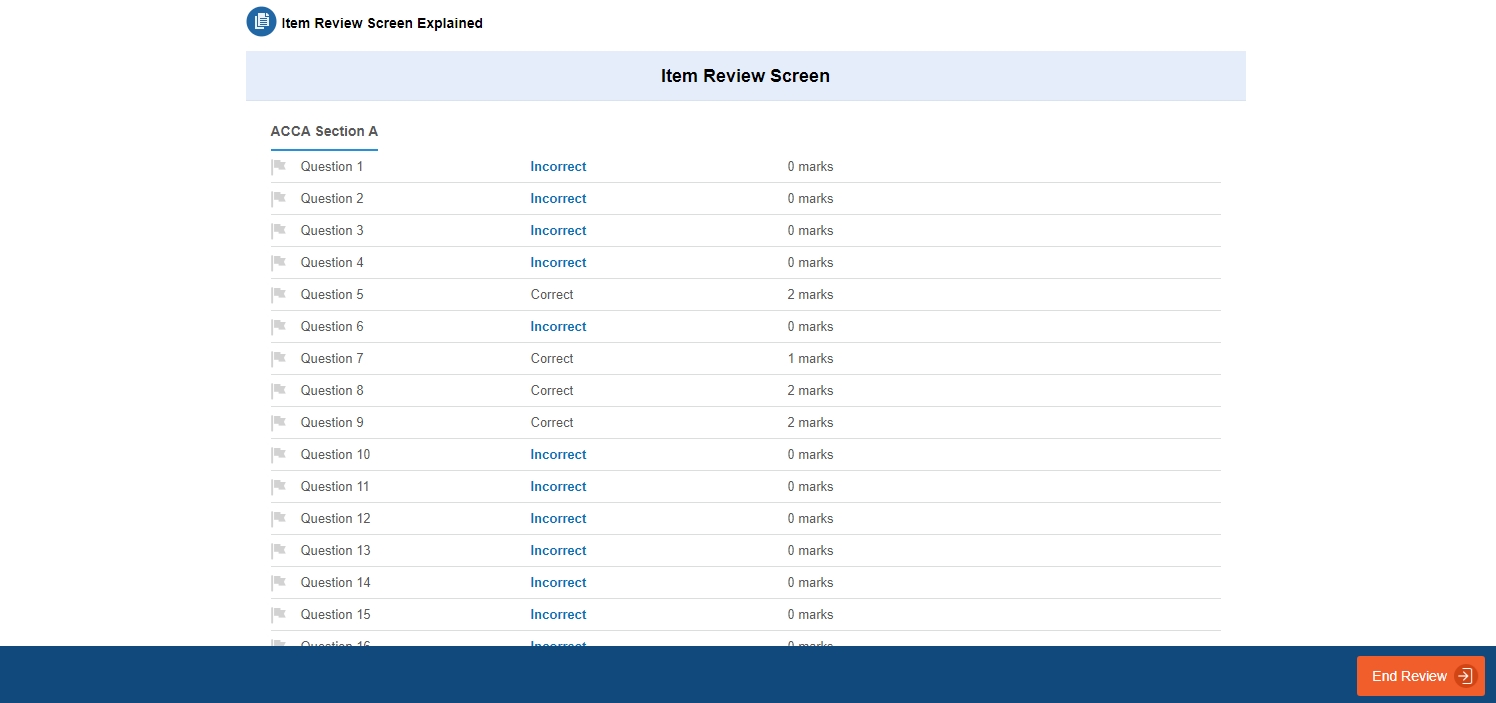Screen dimensions: 1496x703
Task: Click the Correct status for Question 7
Action: tap(552, 359)
